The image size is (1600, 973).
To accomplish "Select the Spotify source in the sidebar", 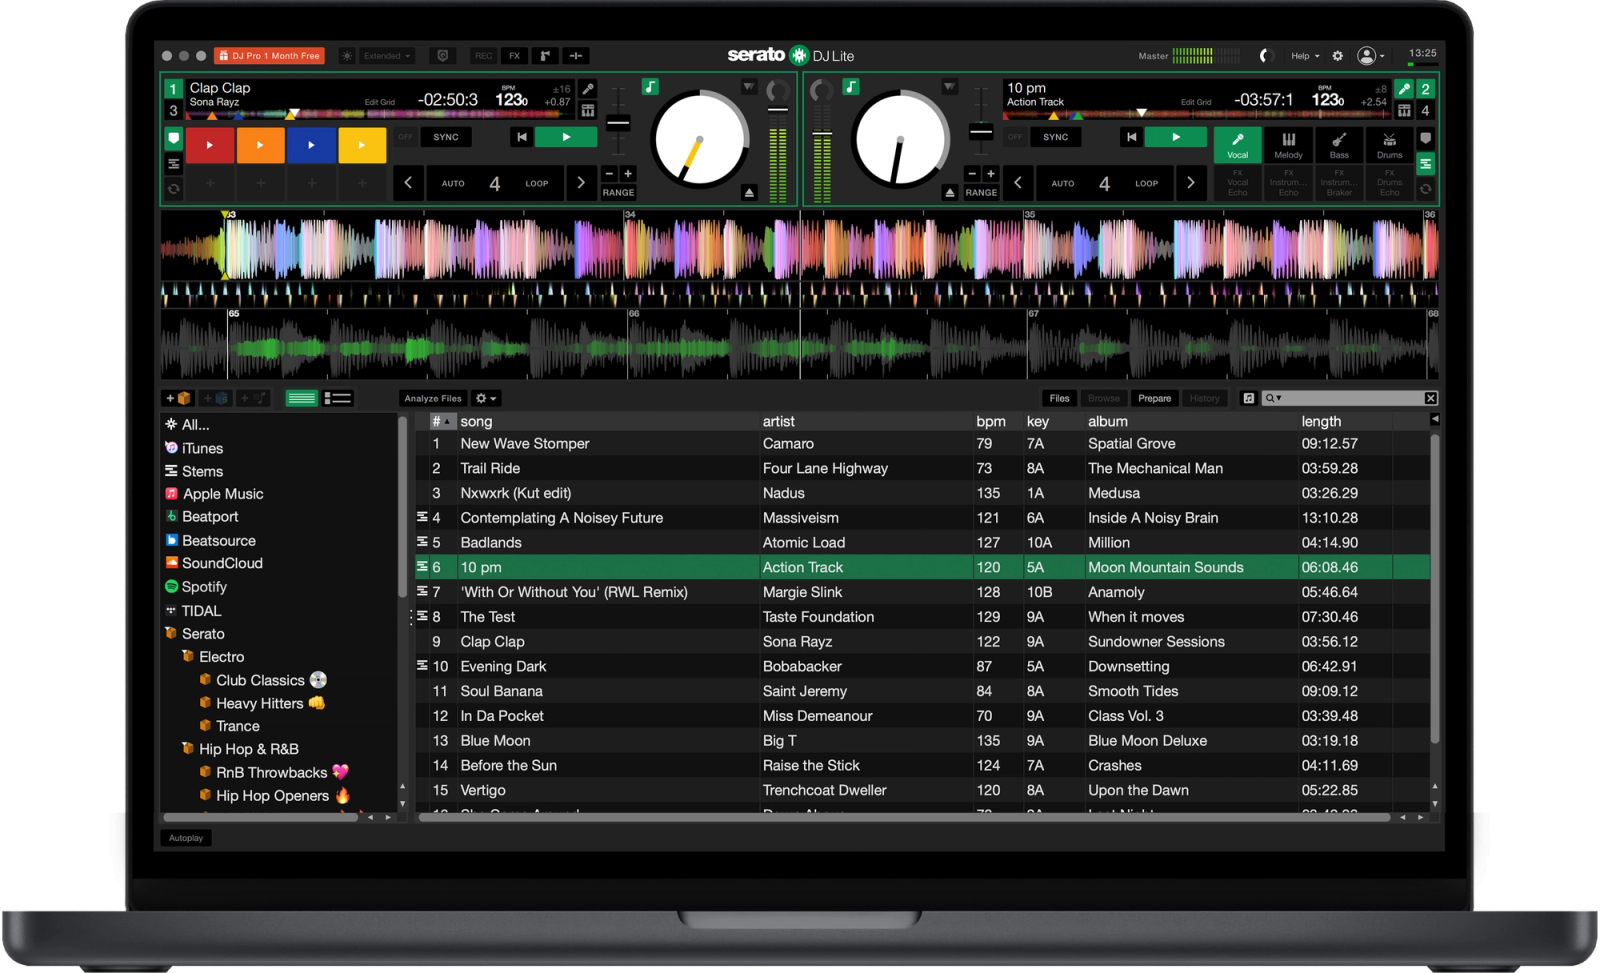I will coord(204,587).
